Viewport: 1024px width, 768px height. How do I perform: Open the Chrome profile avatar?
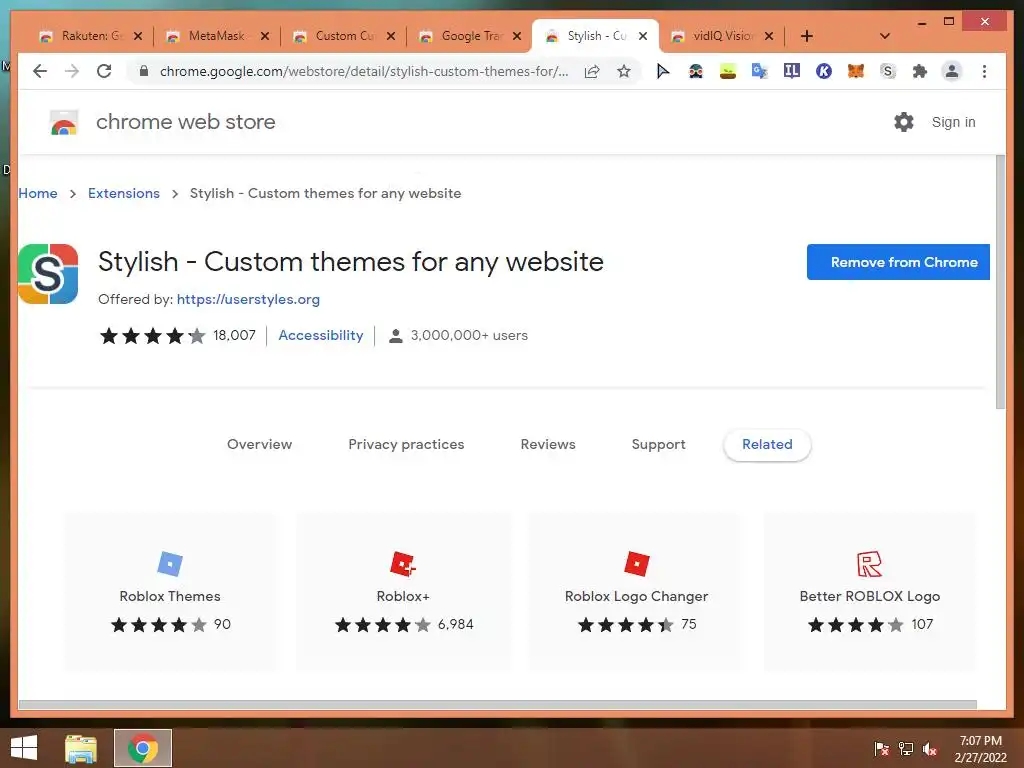[x=952, y=71]
